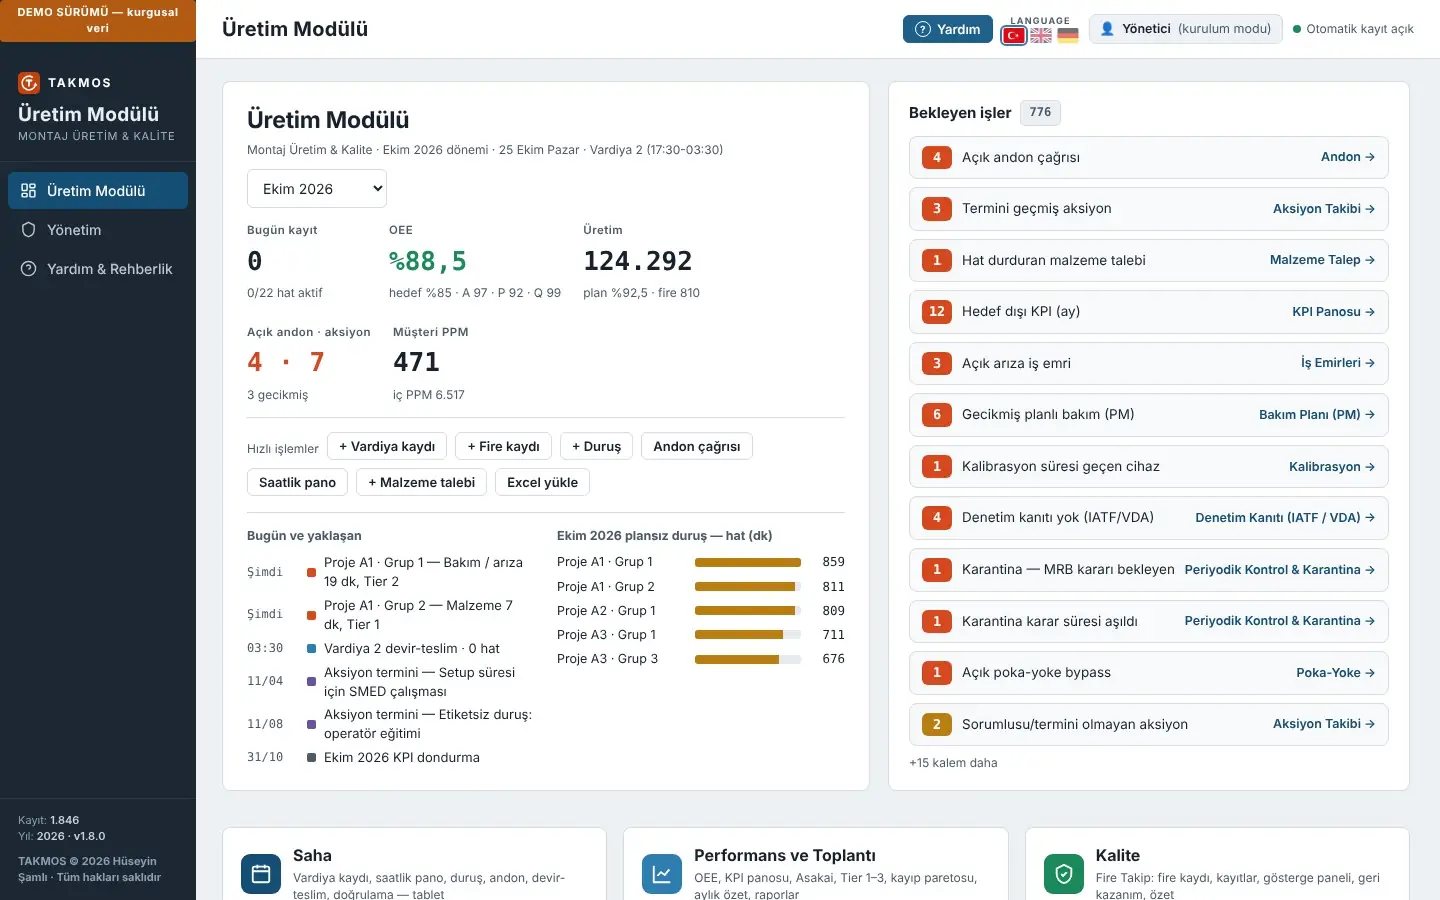Screen dimensions: 1440x900
Task: Click the Saha calendar icon
Action: pyautogui.click(x=261, y=874)
